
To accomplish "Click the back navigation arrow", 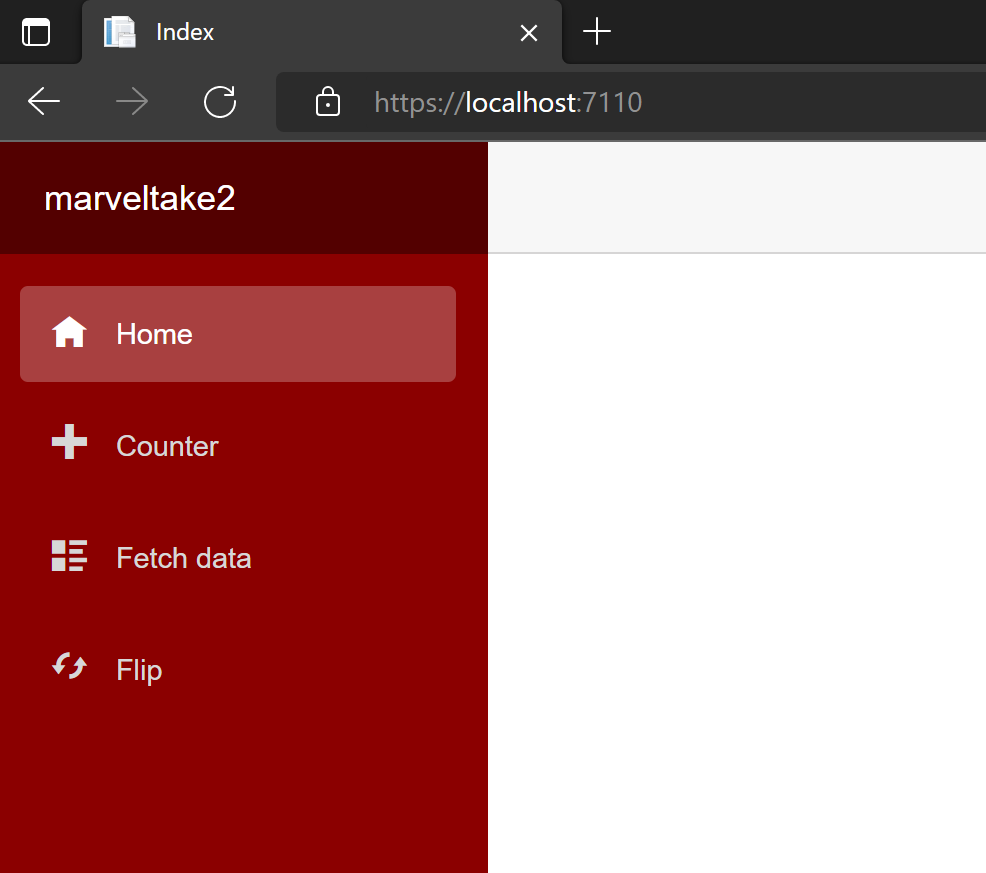I will coord(43,102).
